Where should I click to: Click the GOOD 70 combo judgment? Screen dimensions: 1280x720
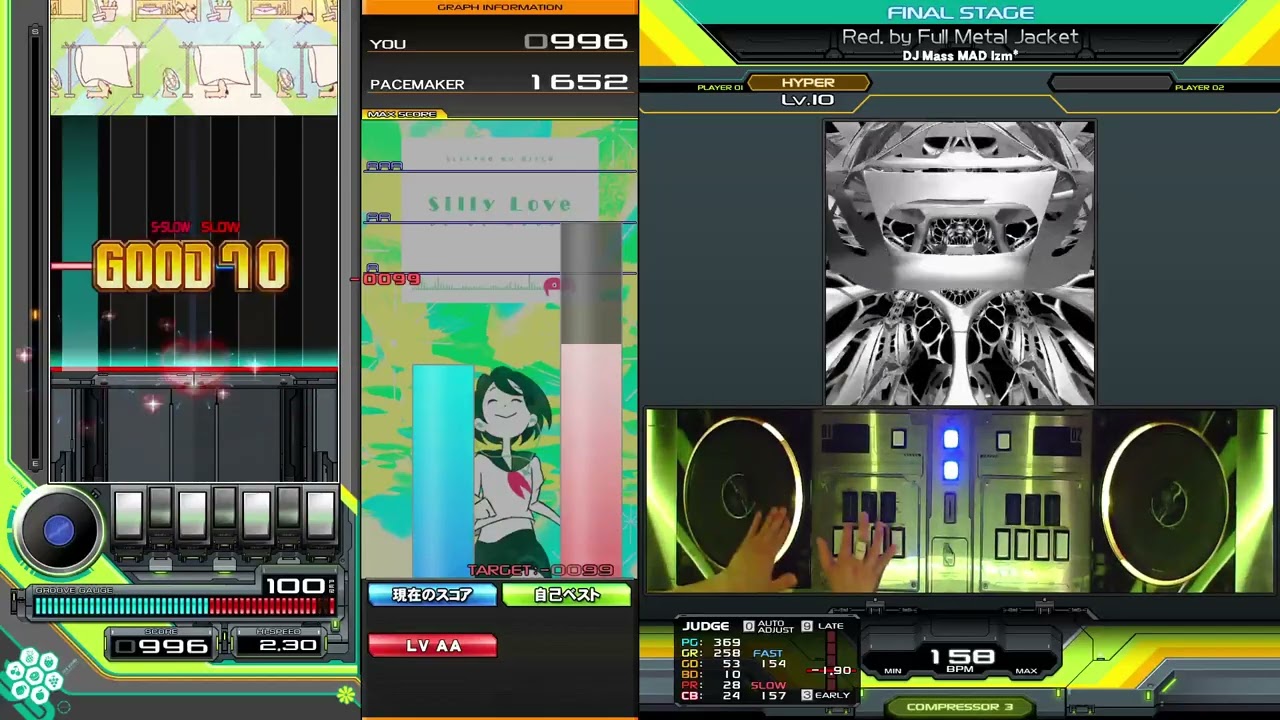[x=191, y=267]
